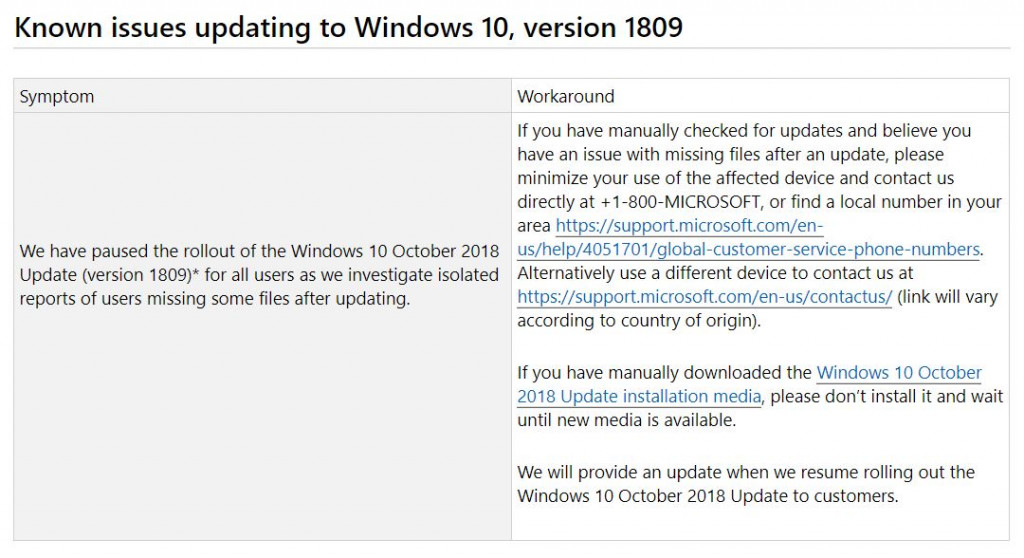The width and height of the screenshot is (1024, 558).
Task: Click the Workaround column header cell
Action: coord(760,96)
